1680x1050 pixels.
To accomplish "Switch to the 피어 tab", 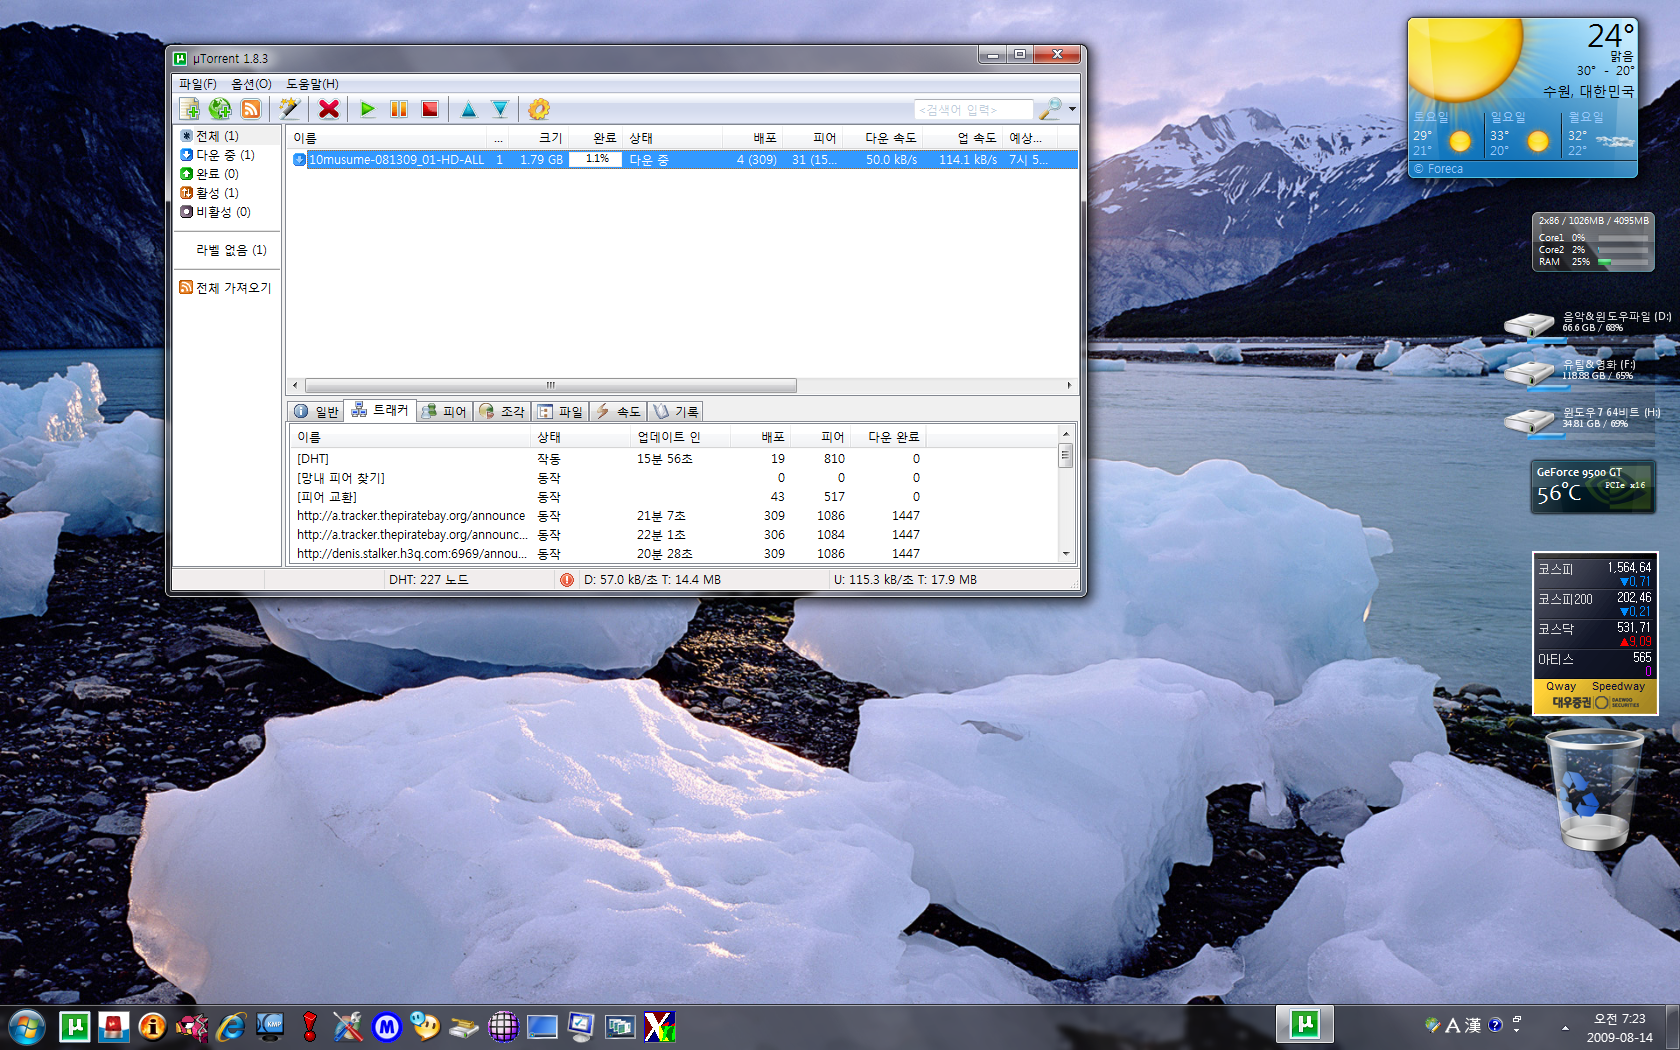I will pyautogui.click(x=444, y=411).
